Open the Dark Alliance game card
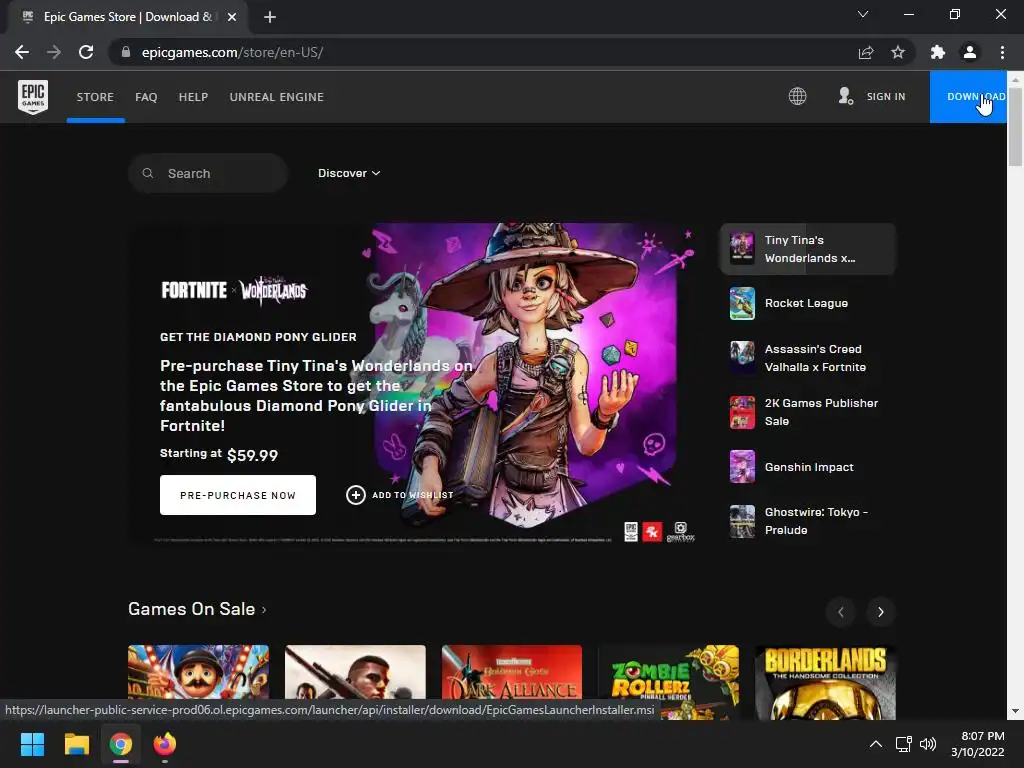The height and width of the screenshot is (768, 1024). (x=512, y=673)
